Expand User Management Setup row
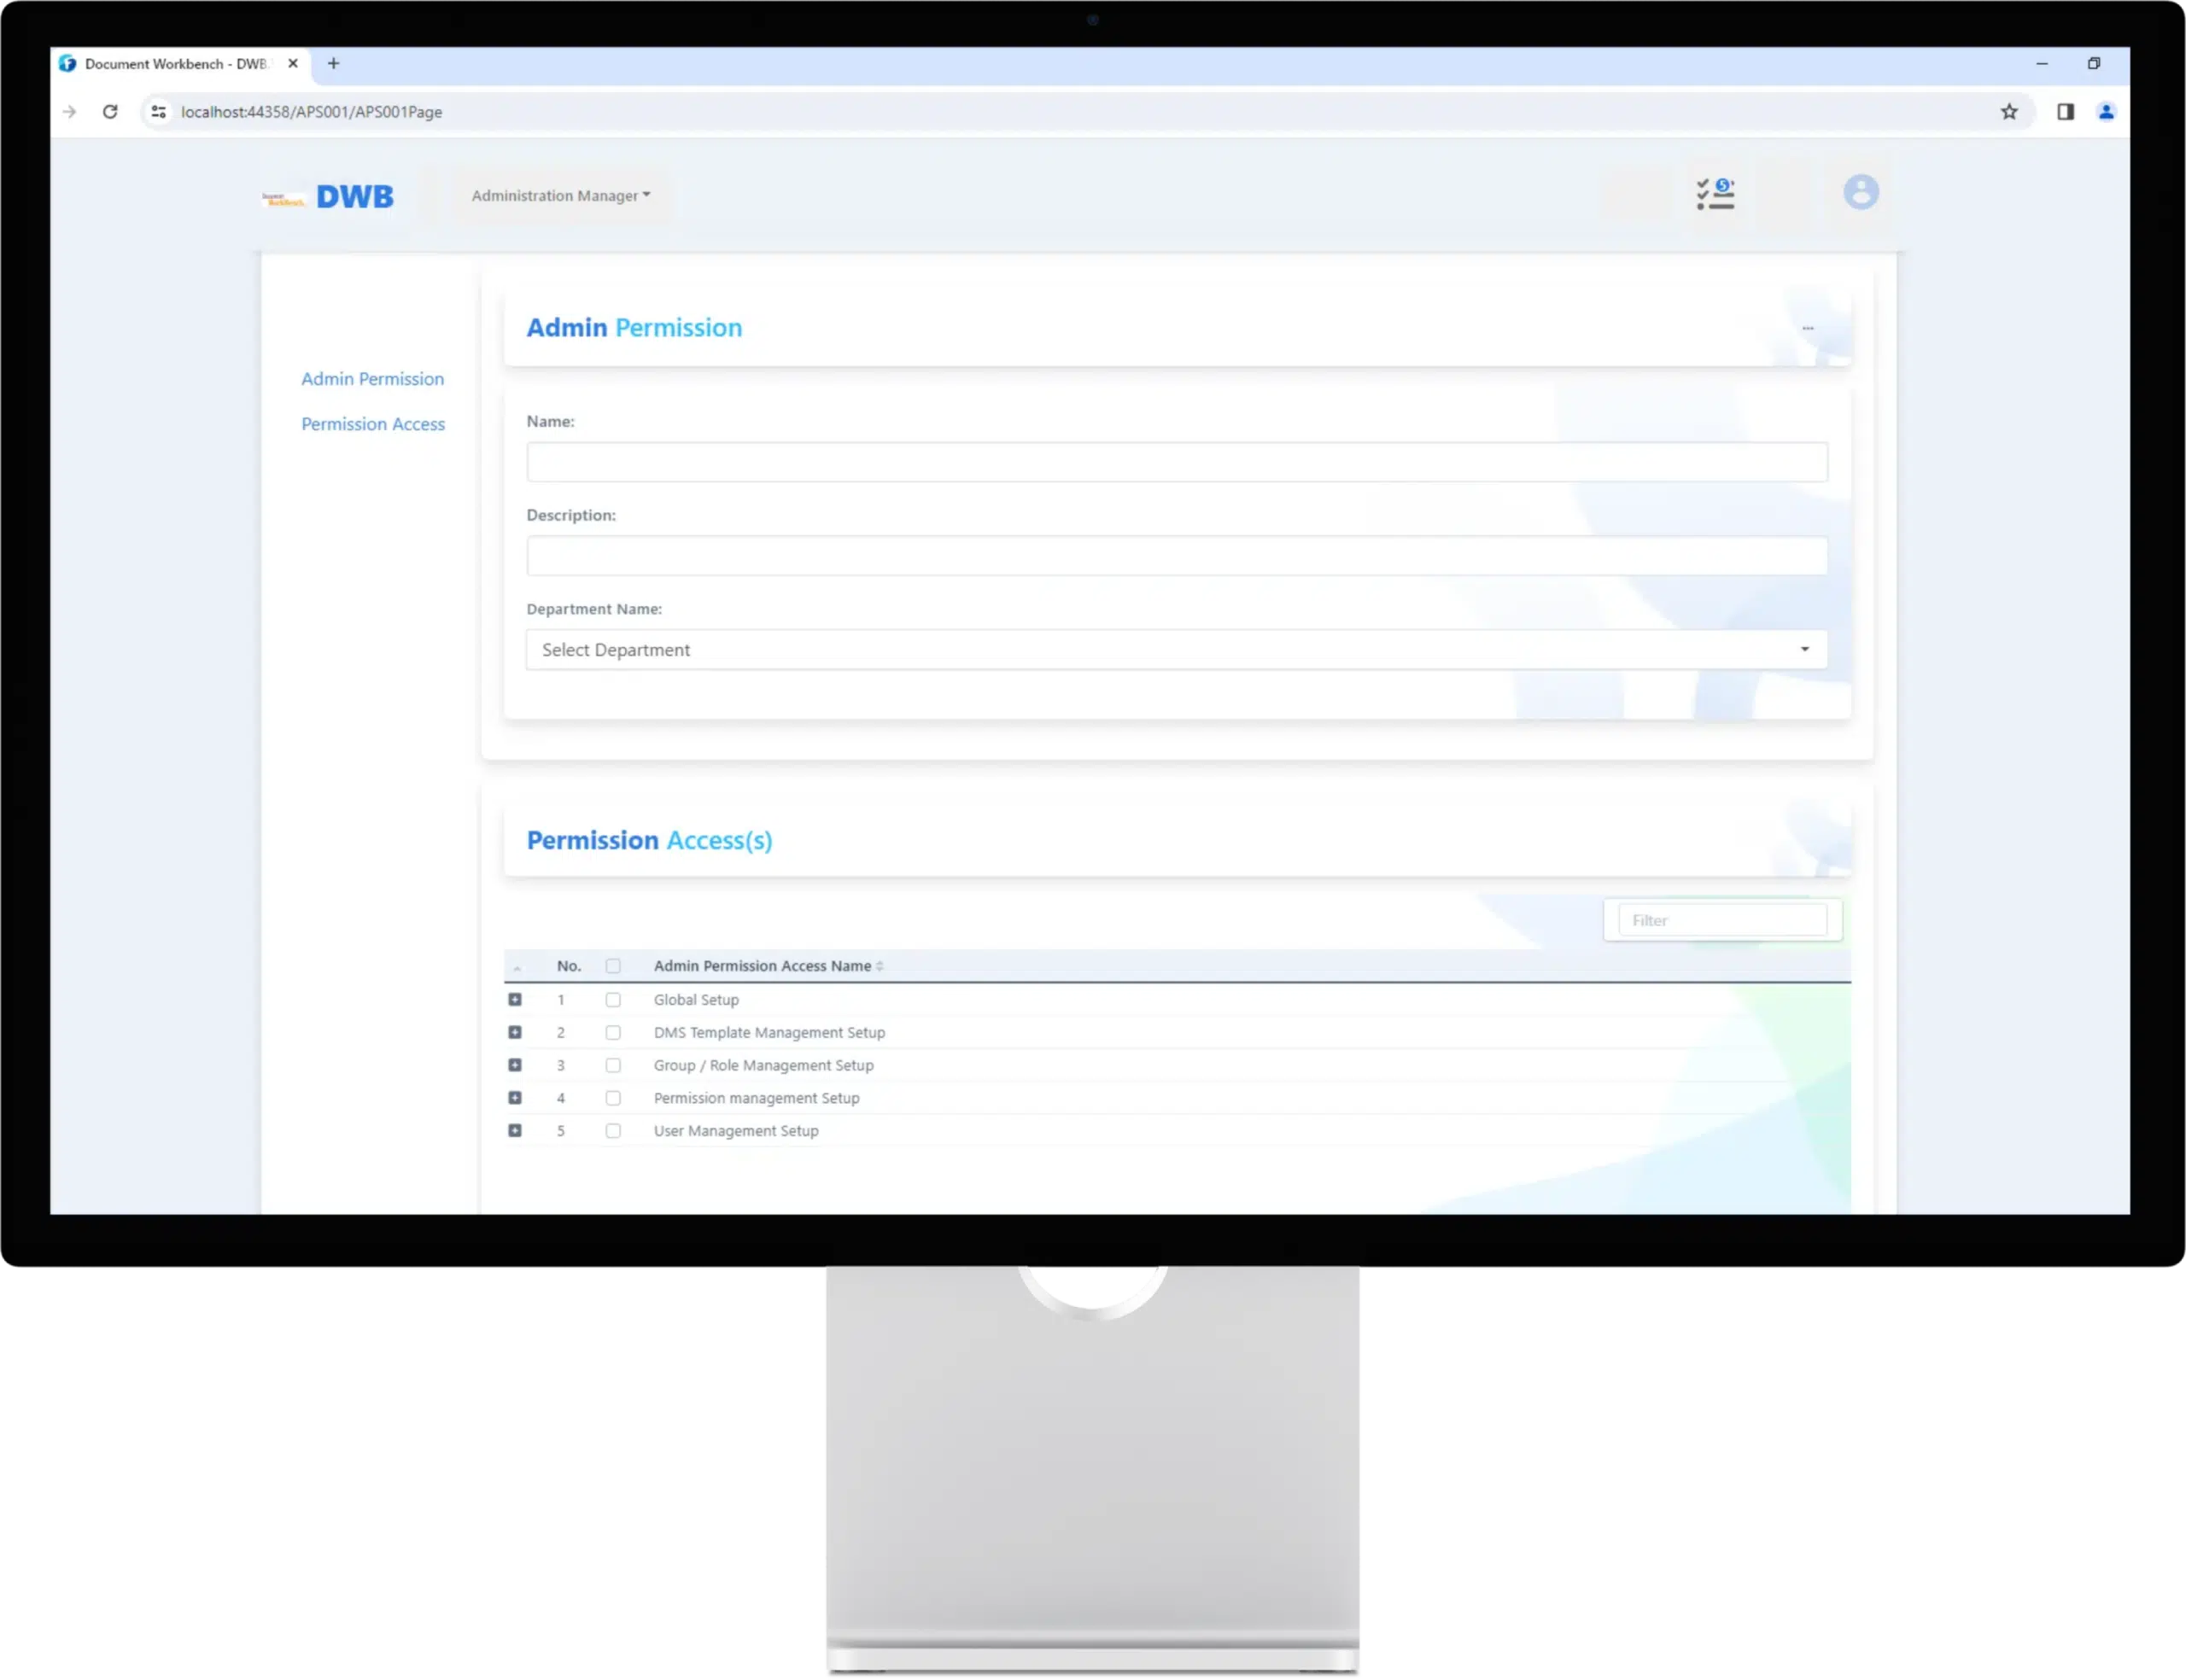2186x1680 pixels. pos(515,1131)
